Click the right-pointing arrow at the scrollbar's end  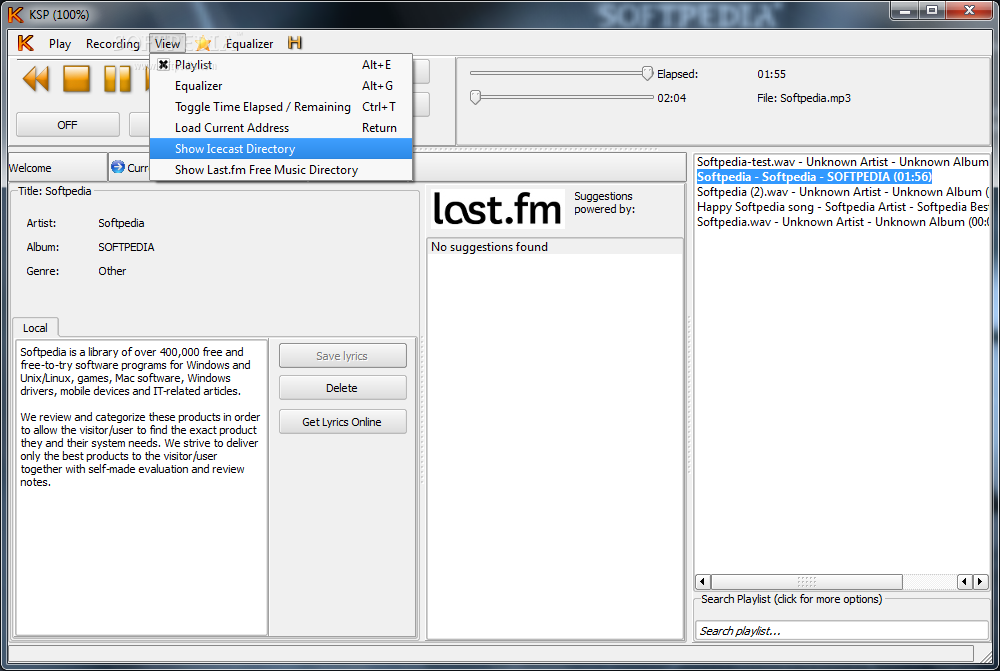tap(981, 582)
